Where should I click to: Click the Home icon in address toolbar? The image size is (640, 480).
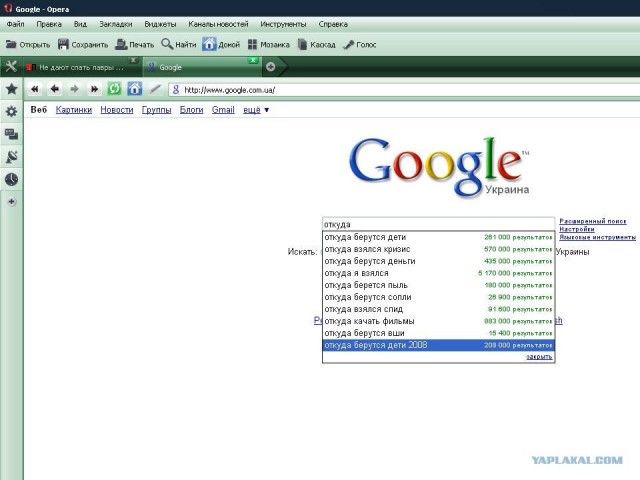(x=134, y=89)
